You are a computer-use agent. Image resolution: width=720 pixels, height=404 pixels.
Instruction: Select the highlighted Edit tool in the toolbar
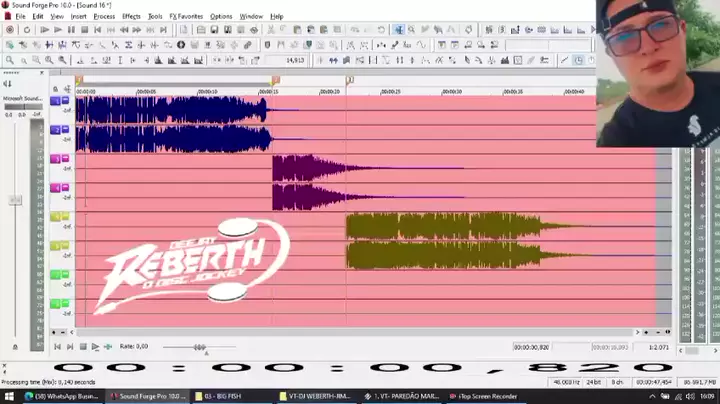click(399, 30)
